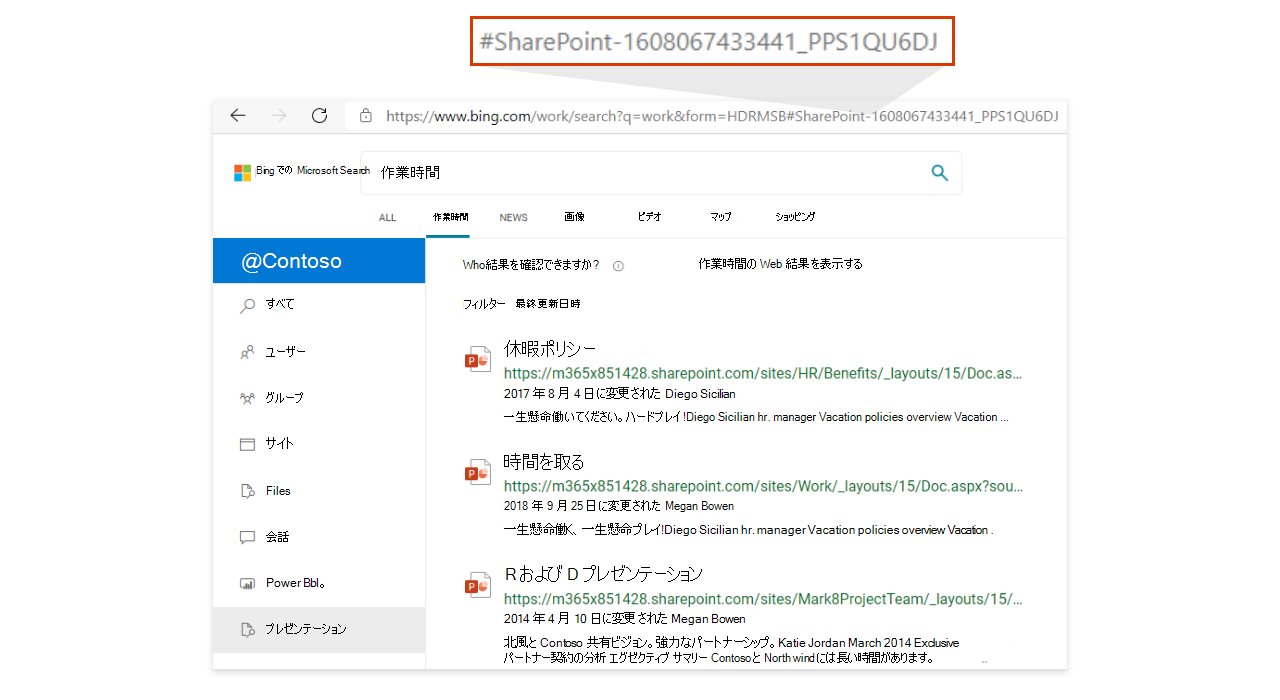1280x700 pixels.
Task: Click the @Contoso header
Action: pyautogui.click(x=319, y=261)
